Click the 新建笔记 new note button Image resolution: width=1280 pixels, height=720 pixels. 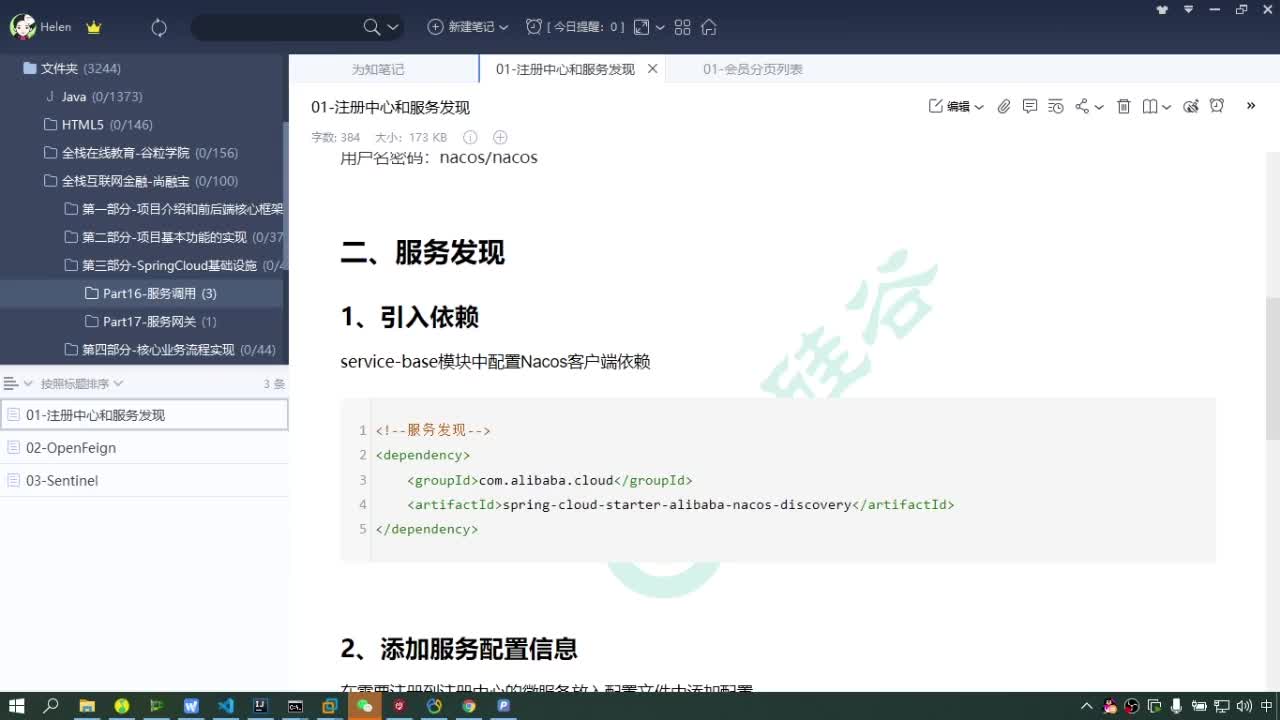tap(461, 27)
